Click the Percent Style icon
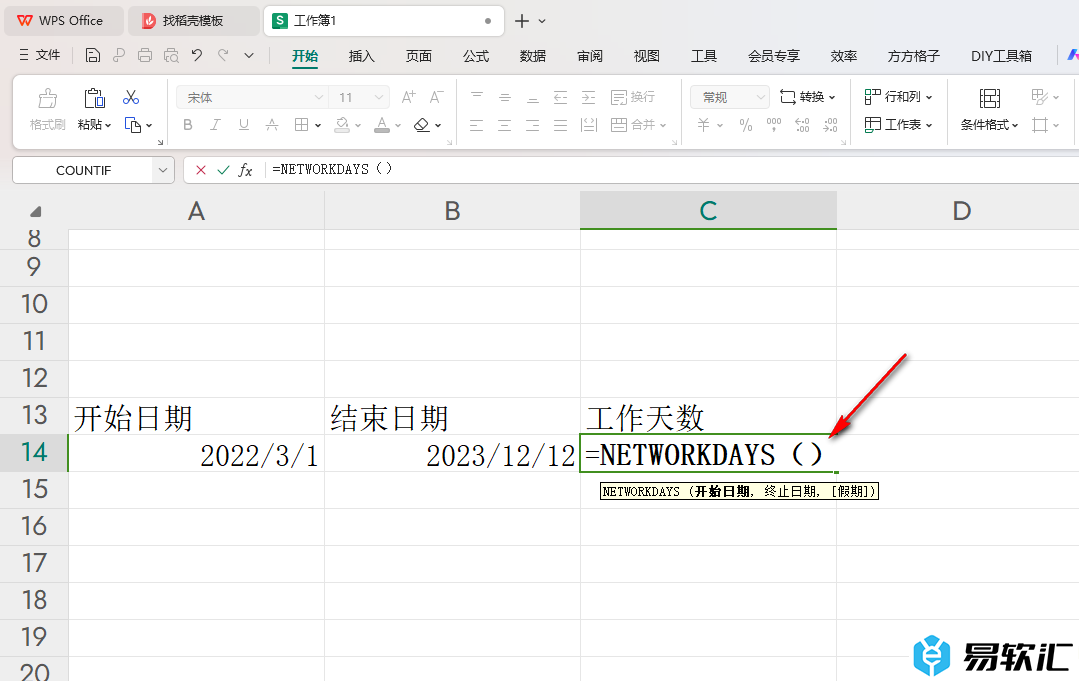Viewport: 1079px width, 681px height. point(746,125)
